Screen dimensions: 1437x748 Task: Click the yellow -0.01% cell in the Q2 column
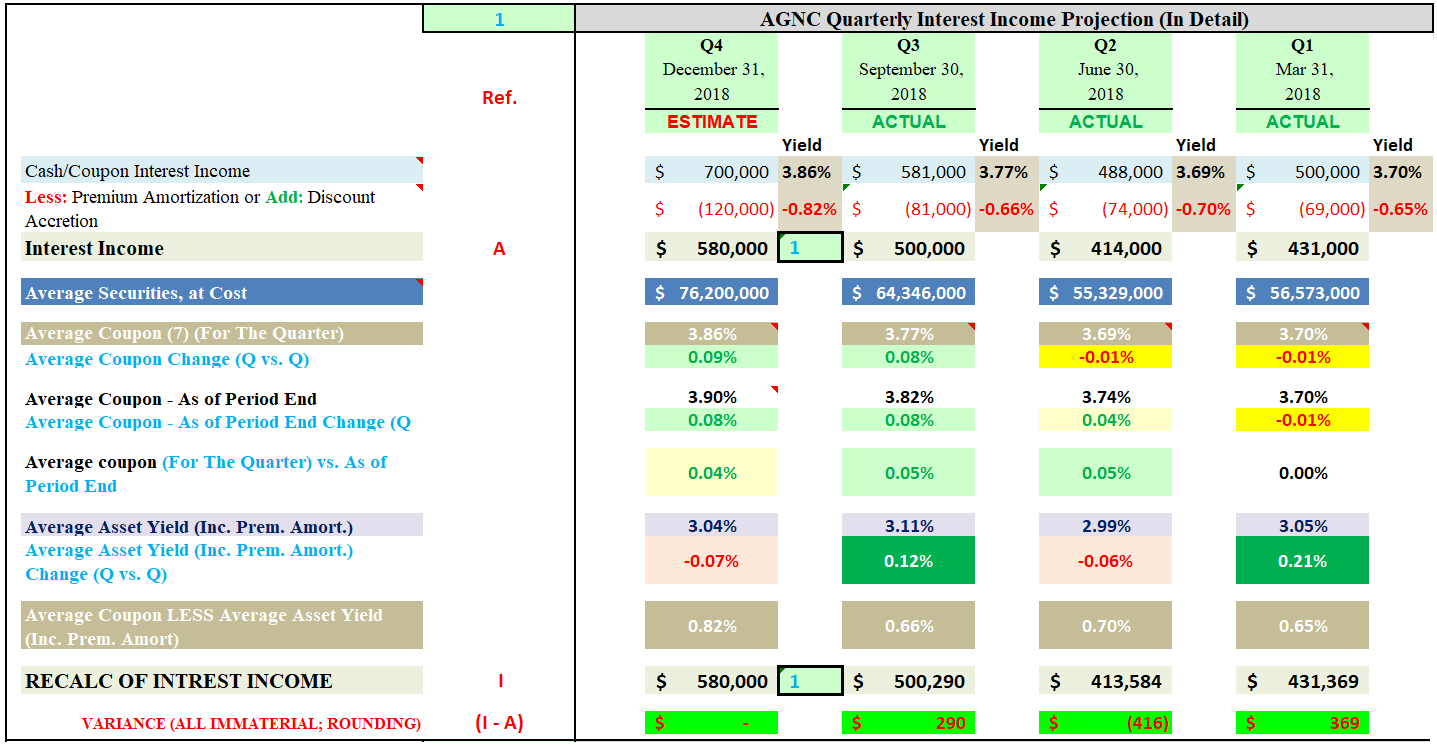click(x=1105, y=356)
